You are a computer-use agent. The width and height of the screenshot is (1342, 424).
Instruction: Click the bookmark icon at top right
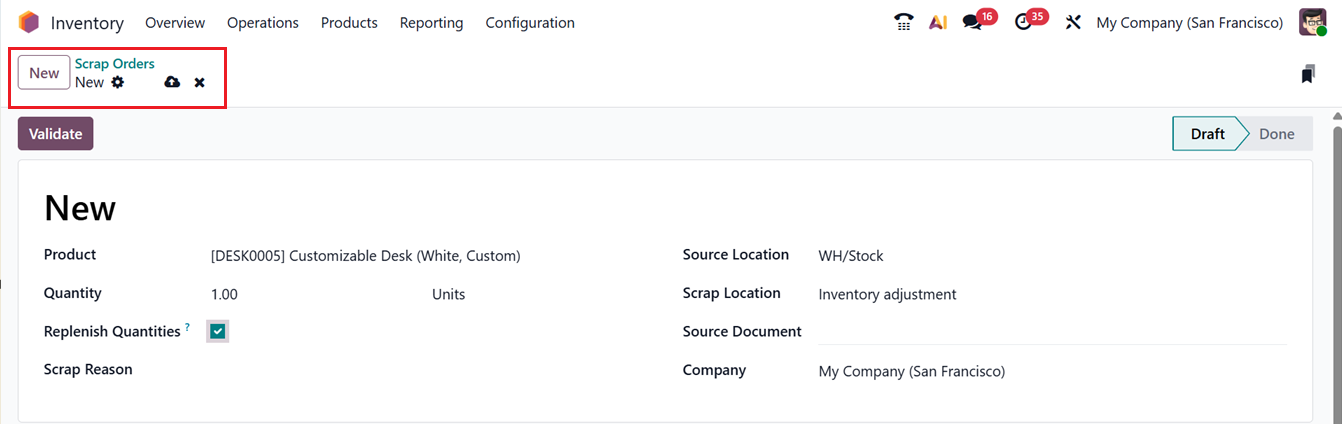click(x=1308, y=74)
